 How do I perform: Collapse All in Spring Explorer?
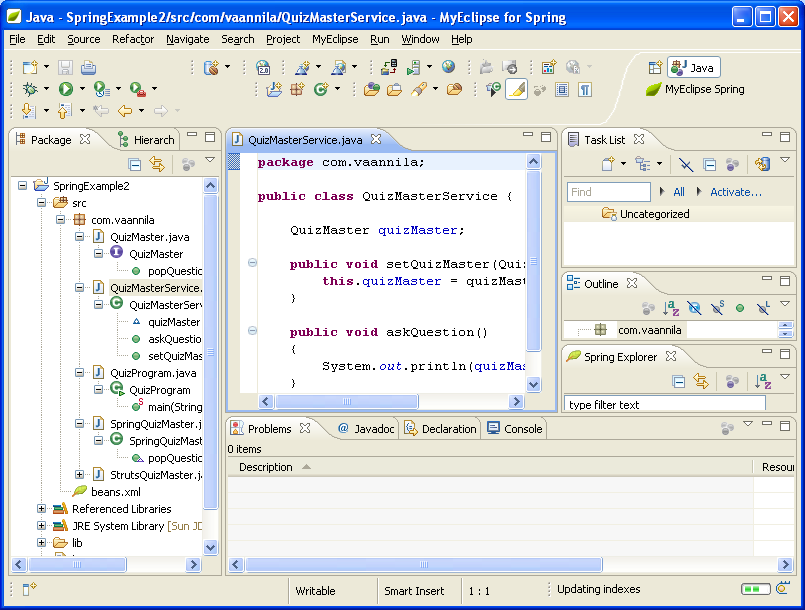point(679,382)
